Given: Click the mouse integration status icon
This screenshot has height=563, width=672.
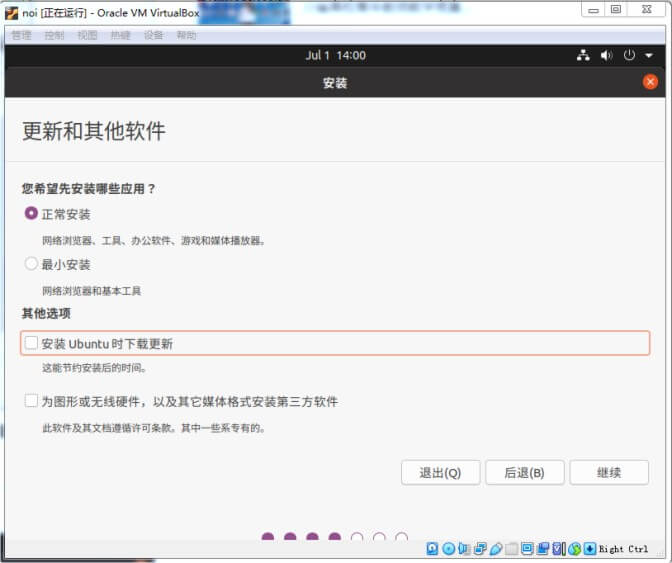Looking at the screenshot, I should pos(574,548).
